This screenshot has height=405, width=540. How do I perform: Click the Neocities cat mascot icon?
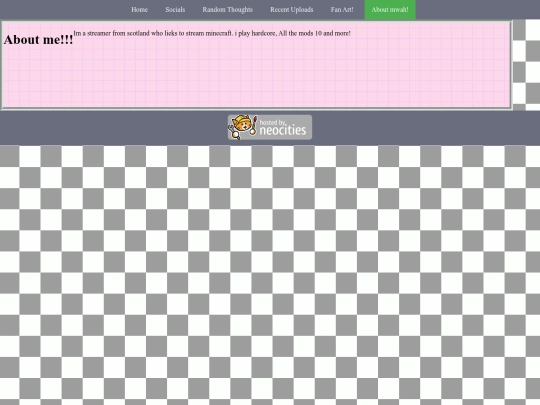tap(243, 127)
